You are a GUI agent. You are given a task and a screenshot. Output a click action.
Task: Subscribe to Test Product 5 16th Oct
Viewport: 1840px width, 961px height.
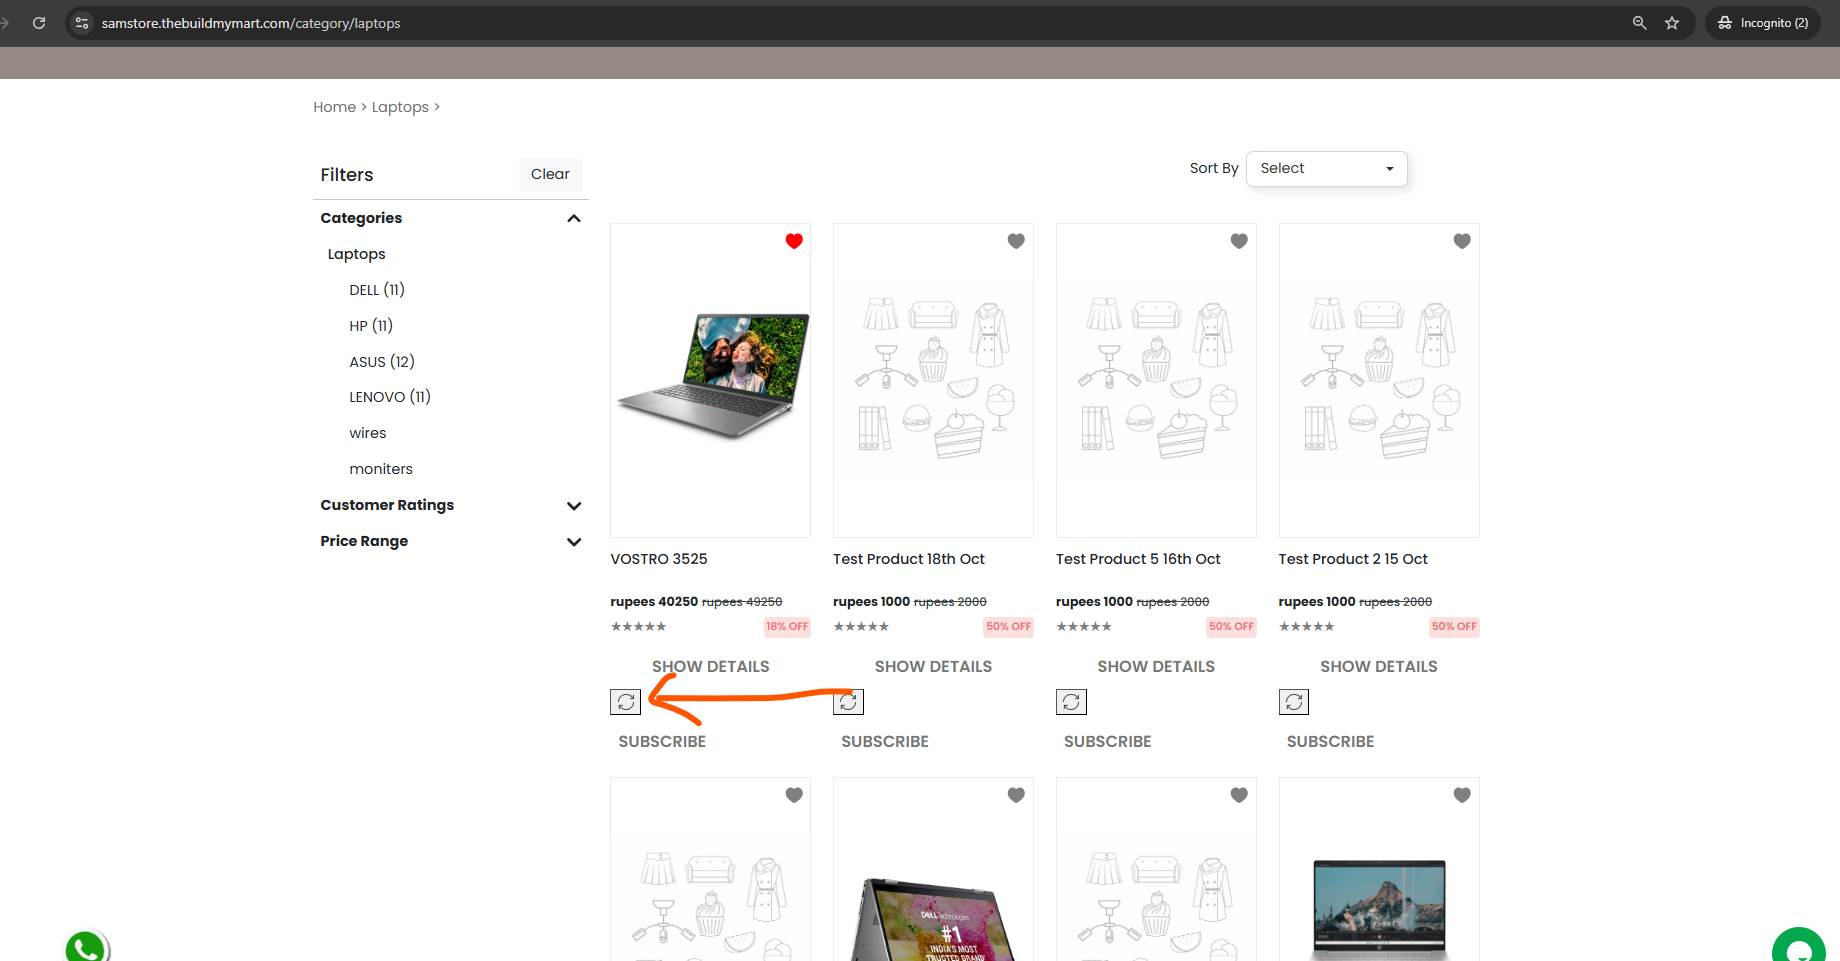tap(1108, 742)
